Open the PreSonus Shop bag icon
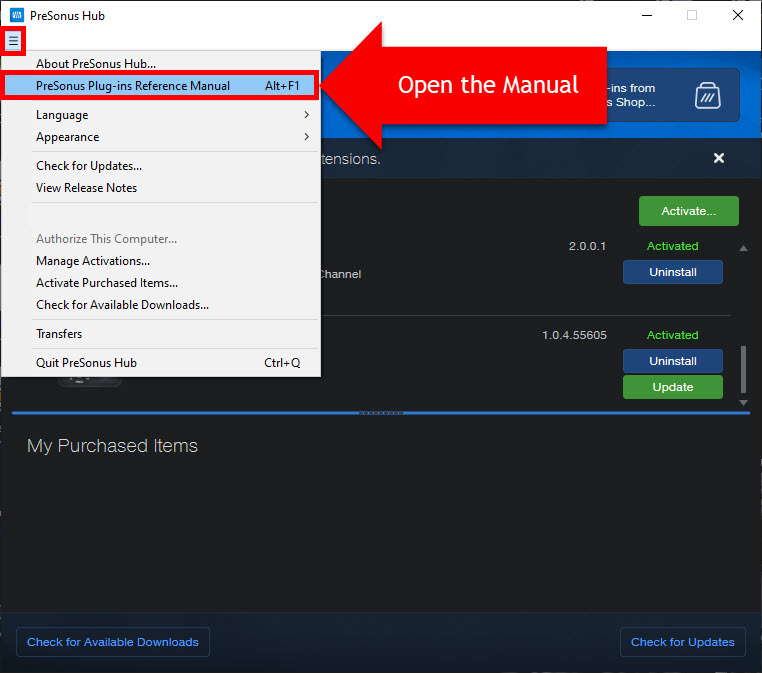The height and width of the screenshot is (673, 762). click(708, 95)
